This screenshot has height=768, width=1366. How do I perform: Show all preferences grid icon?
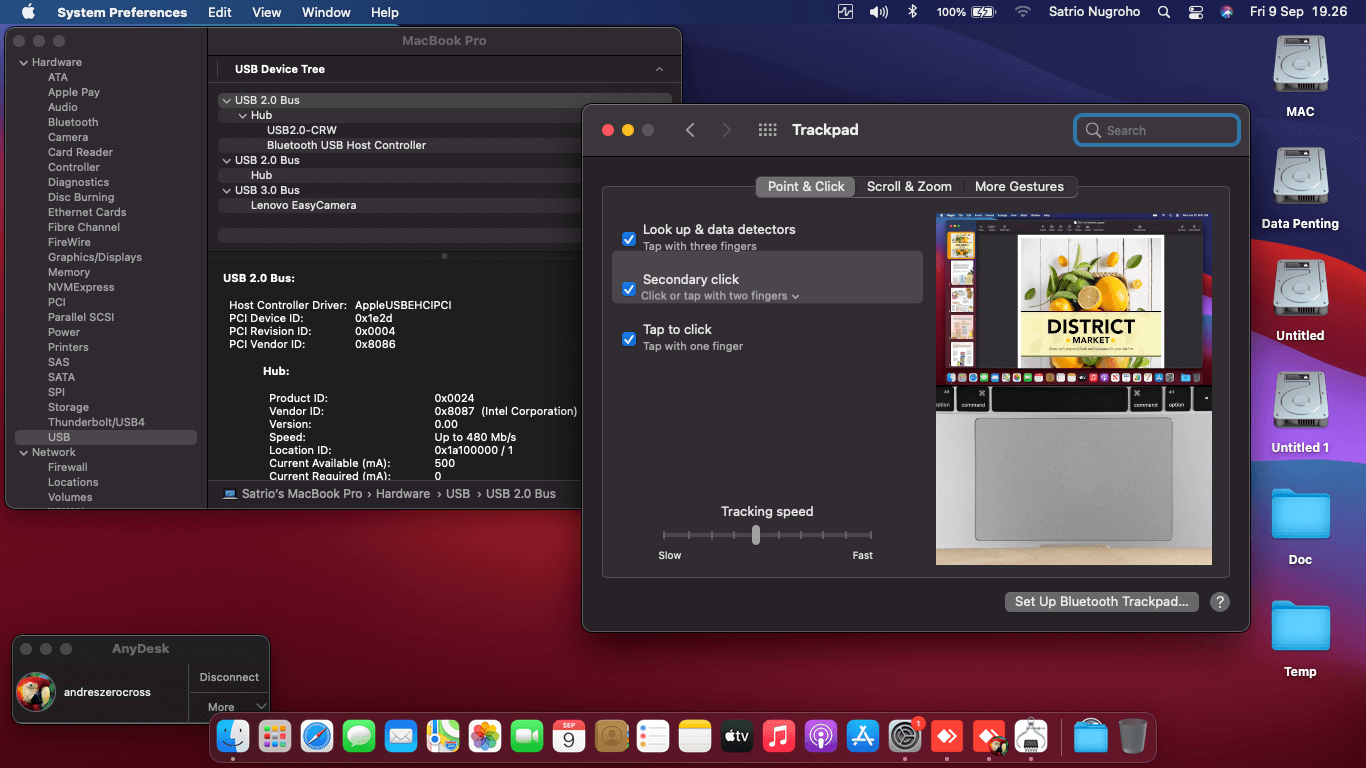(x=768, y=130)
